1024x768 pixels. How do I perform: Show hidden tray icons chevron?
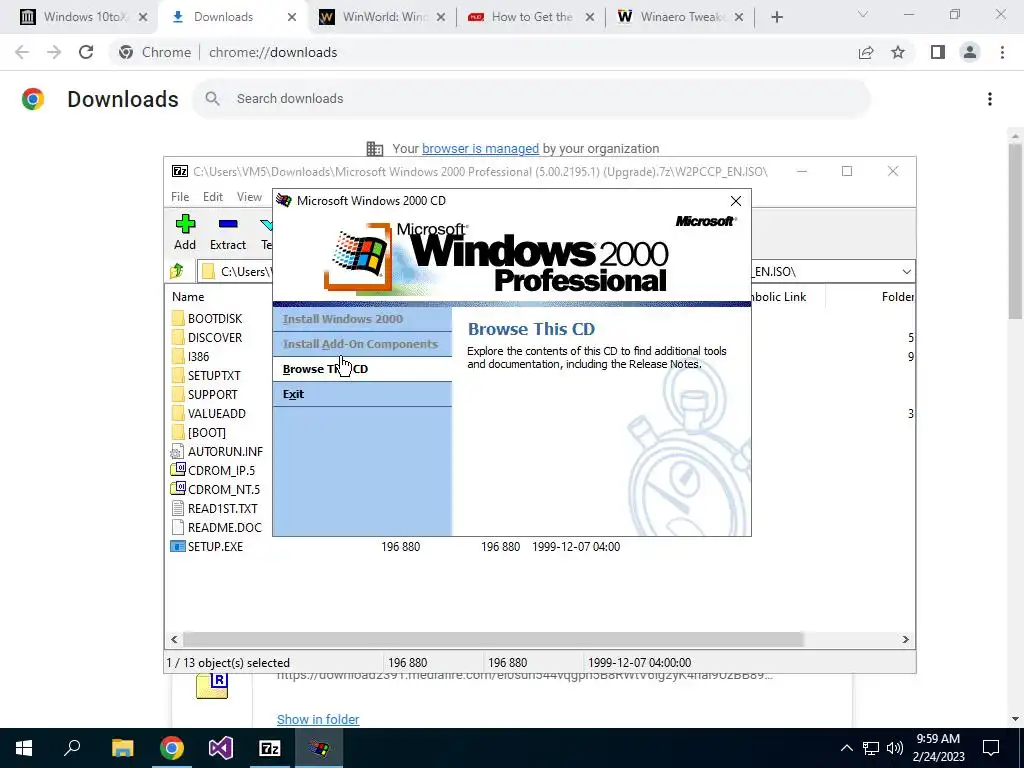click(846, 748)
